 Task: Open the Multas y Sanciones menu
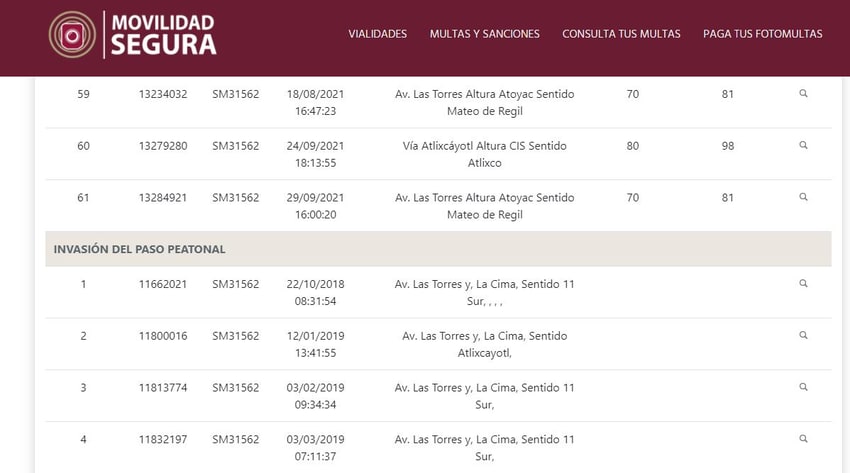(484, 34)
